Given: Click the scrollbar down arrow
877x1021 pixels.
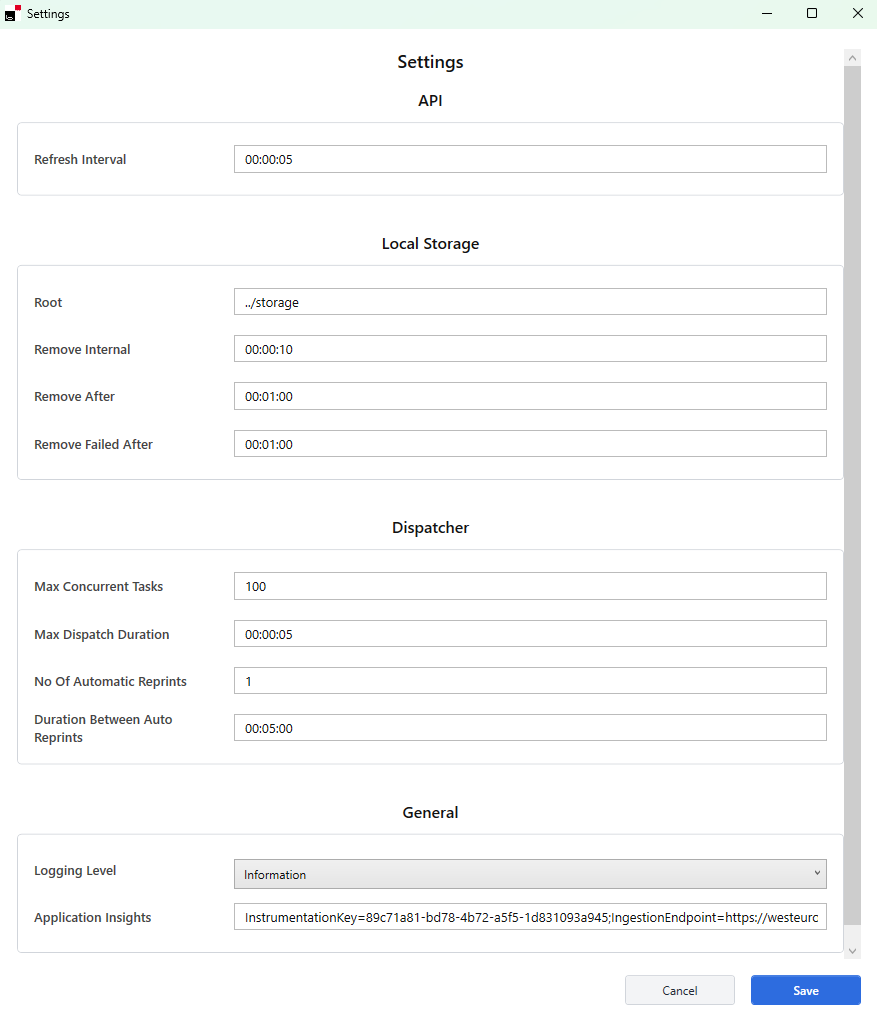Looking at the screenshot, I should tap(852, 950).
